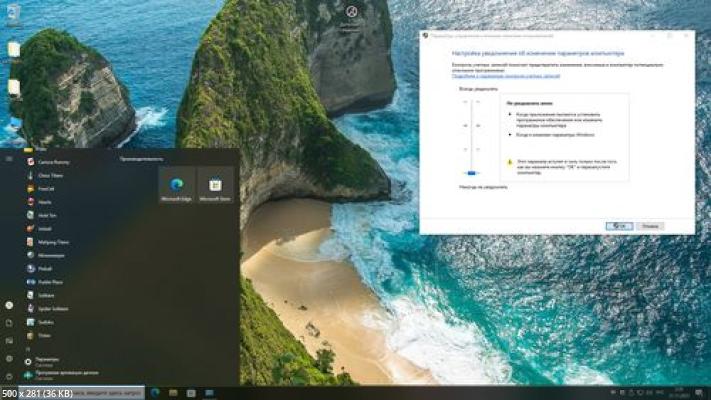Viewport: 711px width, 400px height.
Task: Open Purble Place from the app list
Action: click(x=52, y=282)
